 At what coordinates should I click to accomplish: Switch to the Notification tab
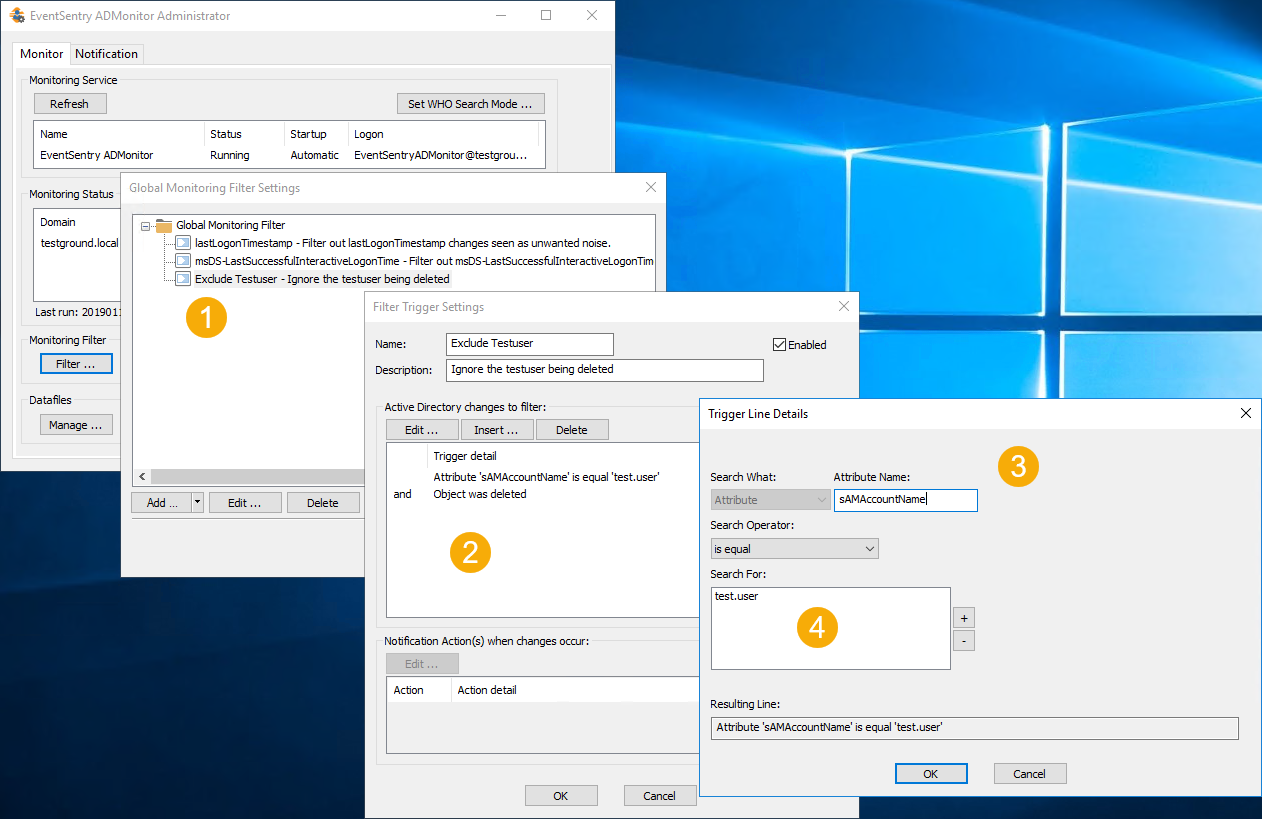(x=106, y=54)
